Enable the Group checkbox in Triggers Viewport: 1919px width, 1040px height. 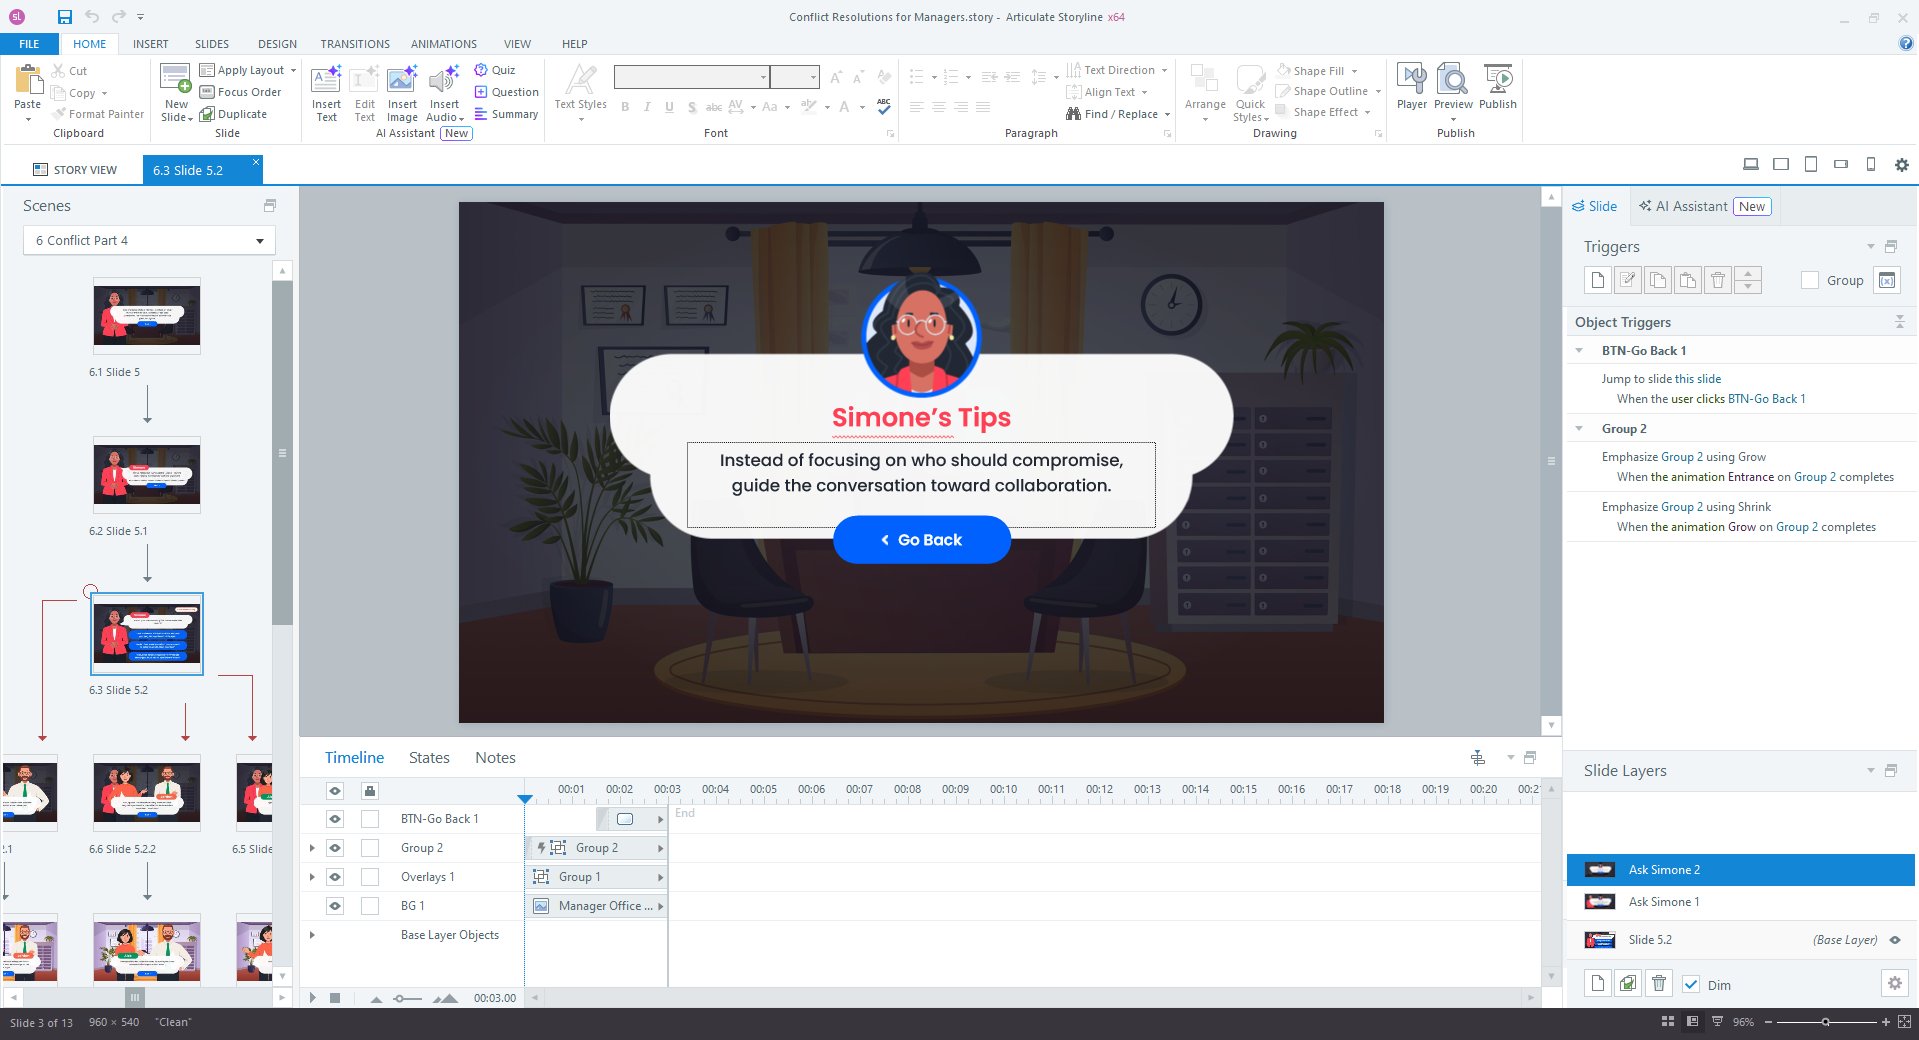pos(1809,280)
